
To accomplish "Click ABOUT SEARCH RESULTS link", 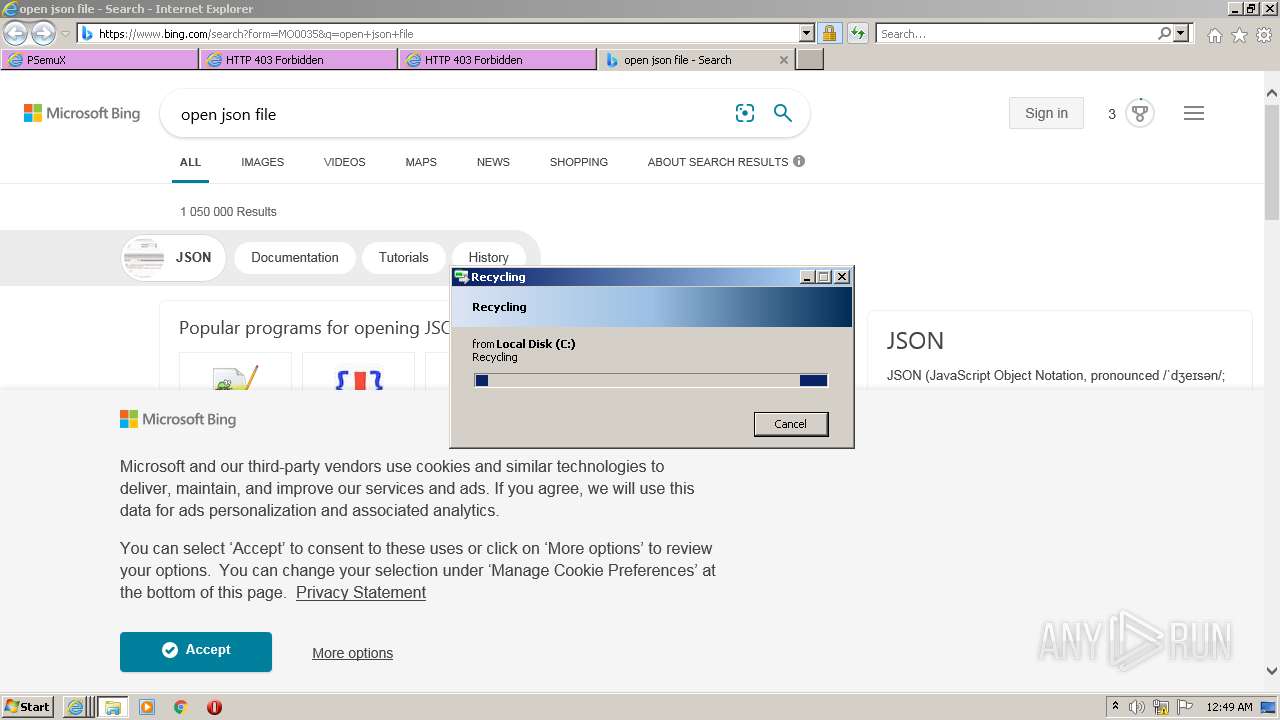I will (x=726, y=162).
